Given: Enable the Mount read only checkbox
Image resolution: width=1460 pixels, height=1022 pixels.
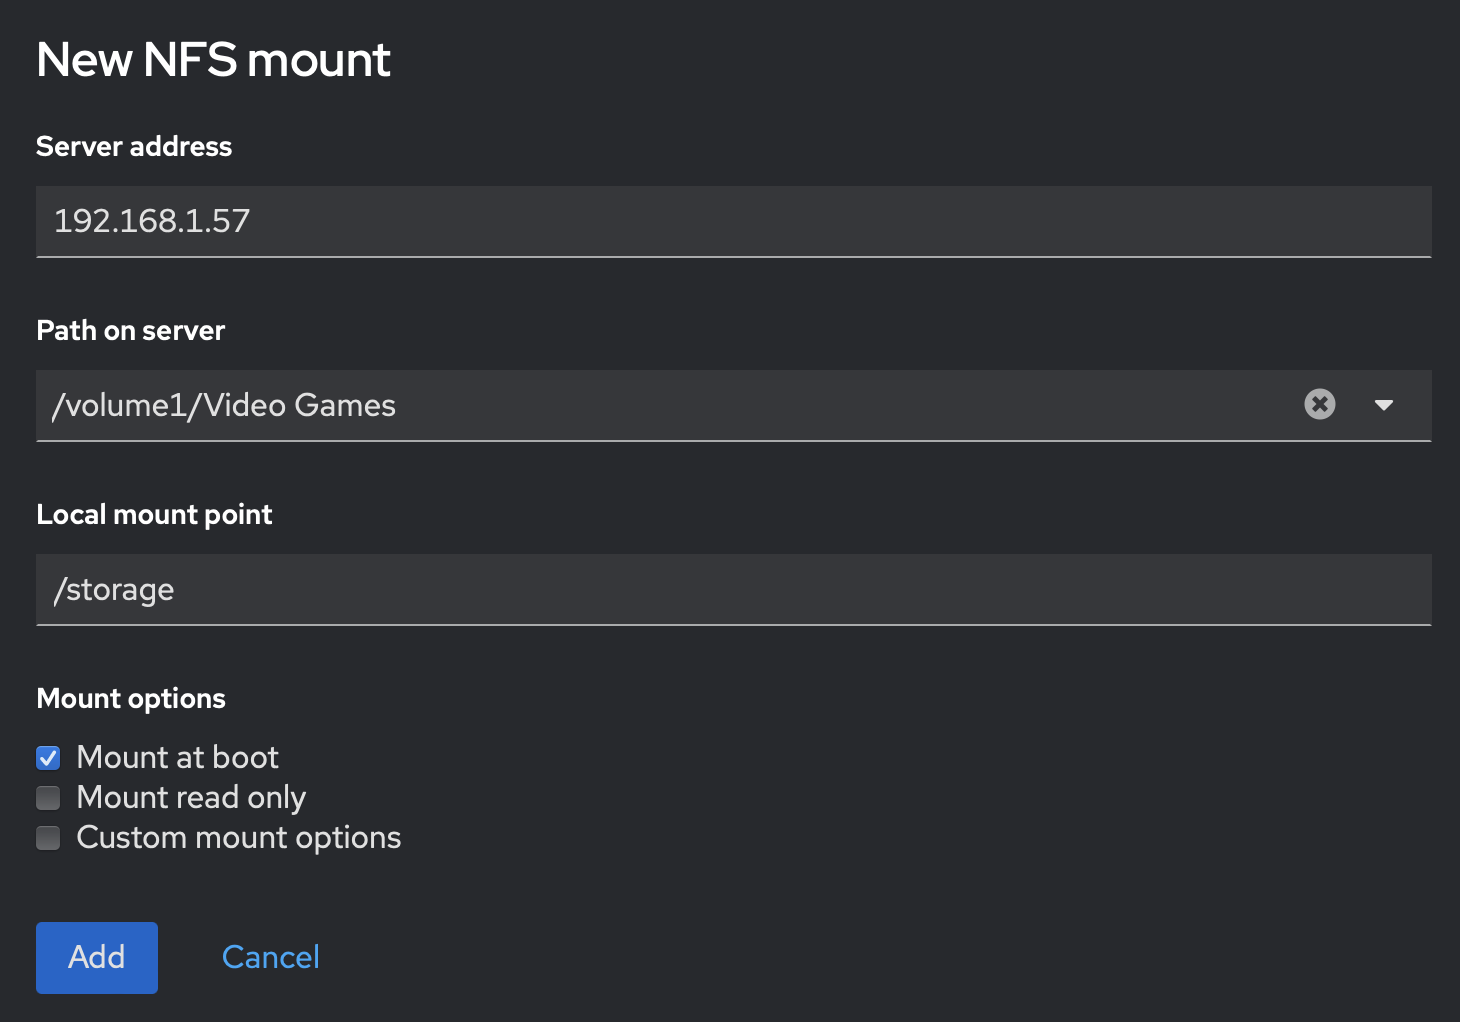Looking at the screenshot, I should click(x=48, y=798).
